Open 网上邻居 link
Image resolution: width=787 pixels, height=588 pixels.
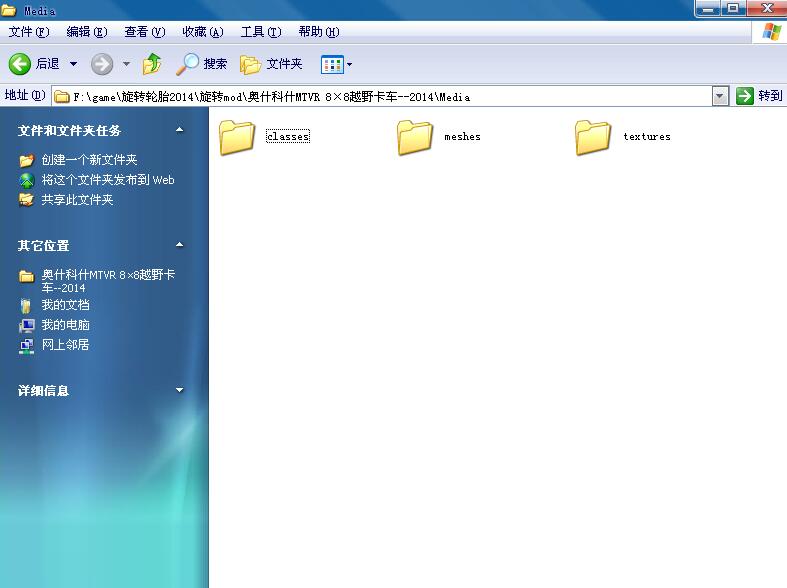(65, 345)
